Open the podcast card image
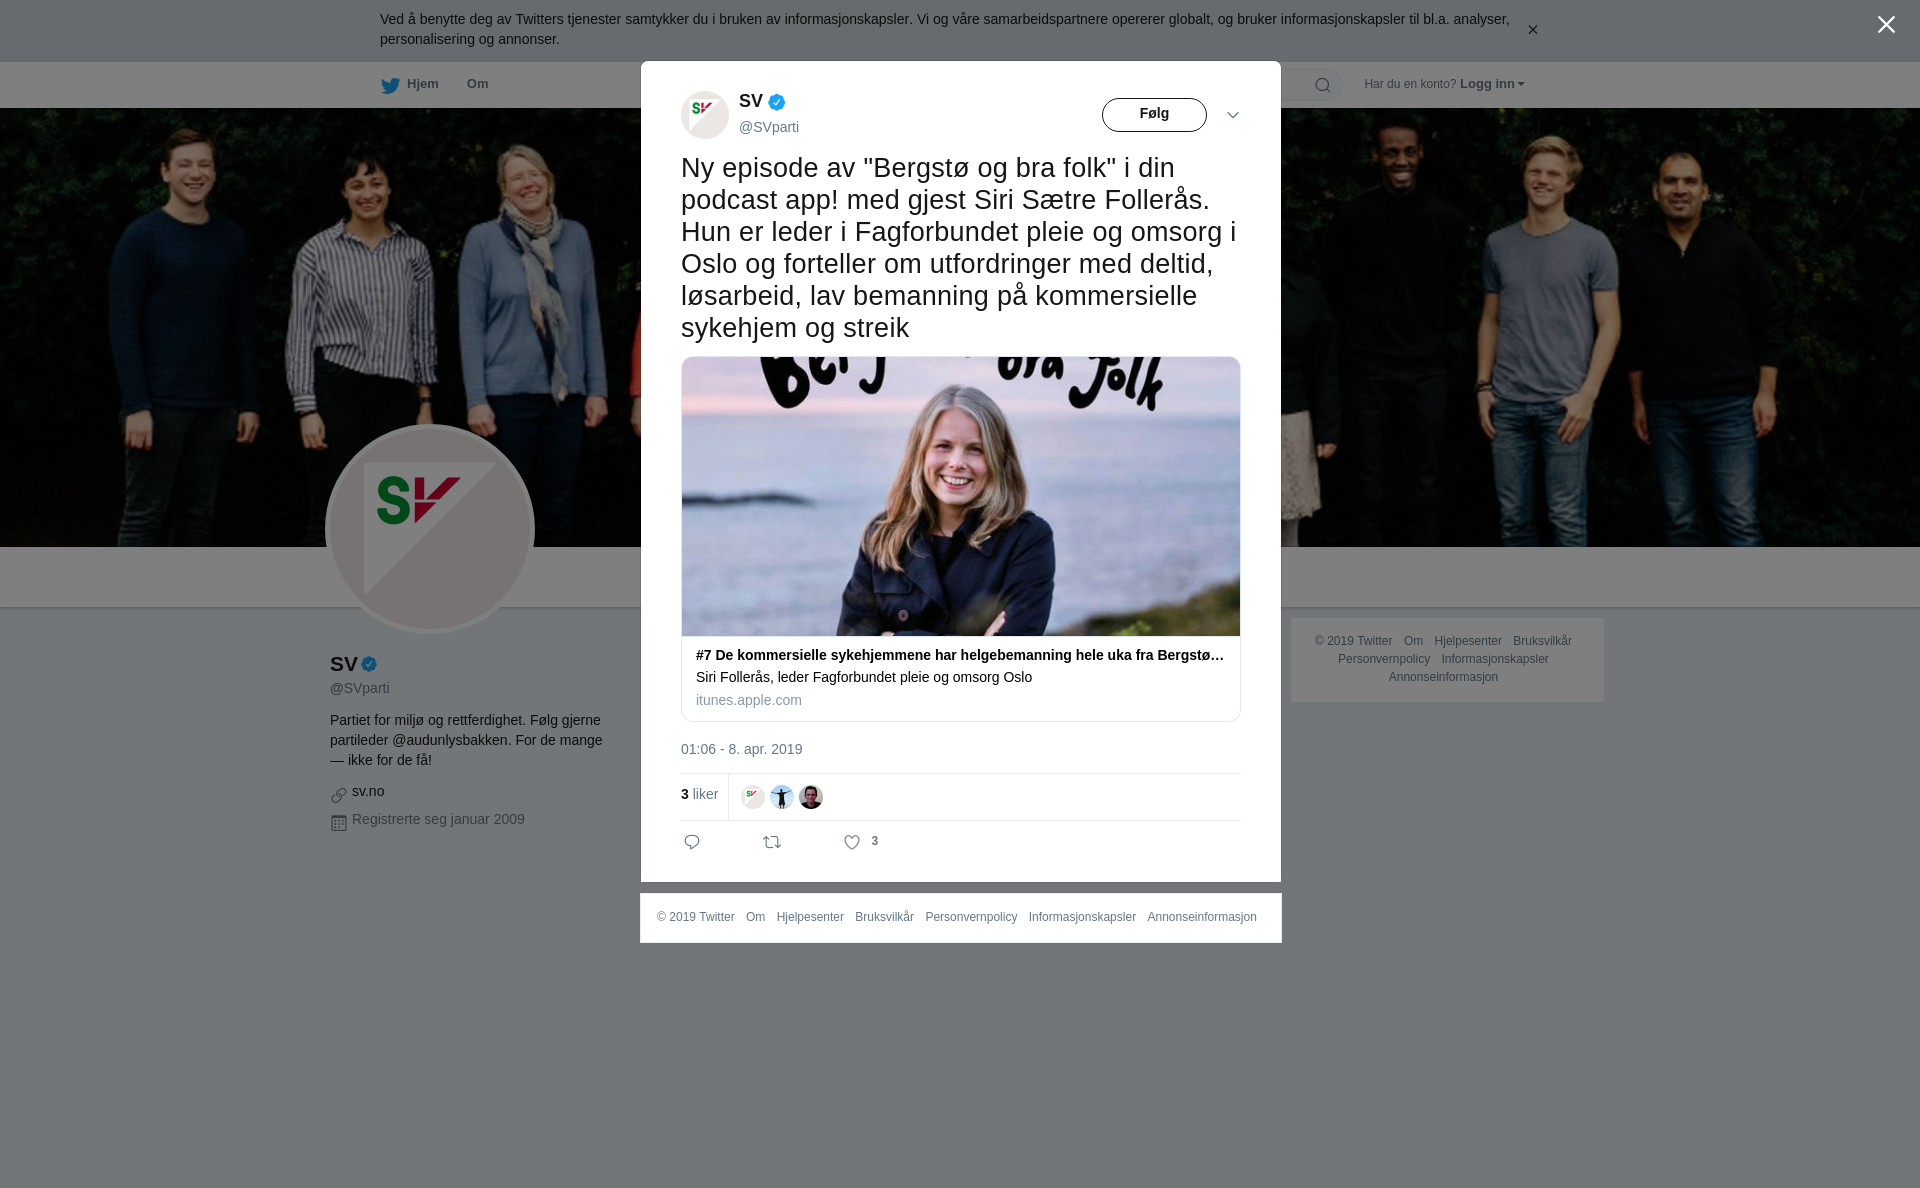 pos(961,496)
